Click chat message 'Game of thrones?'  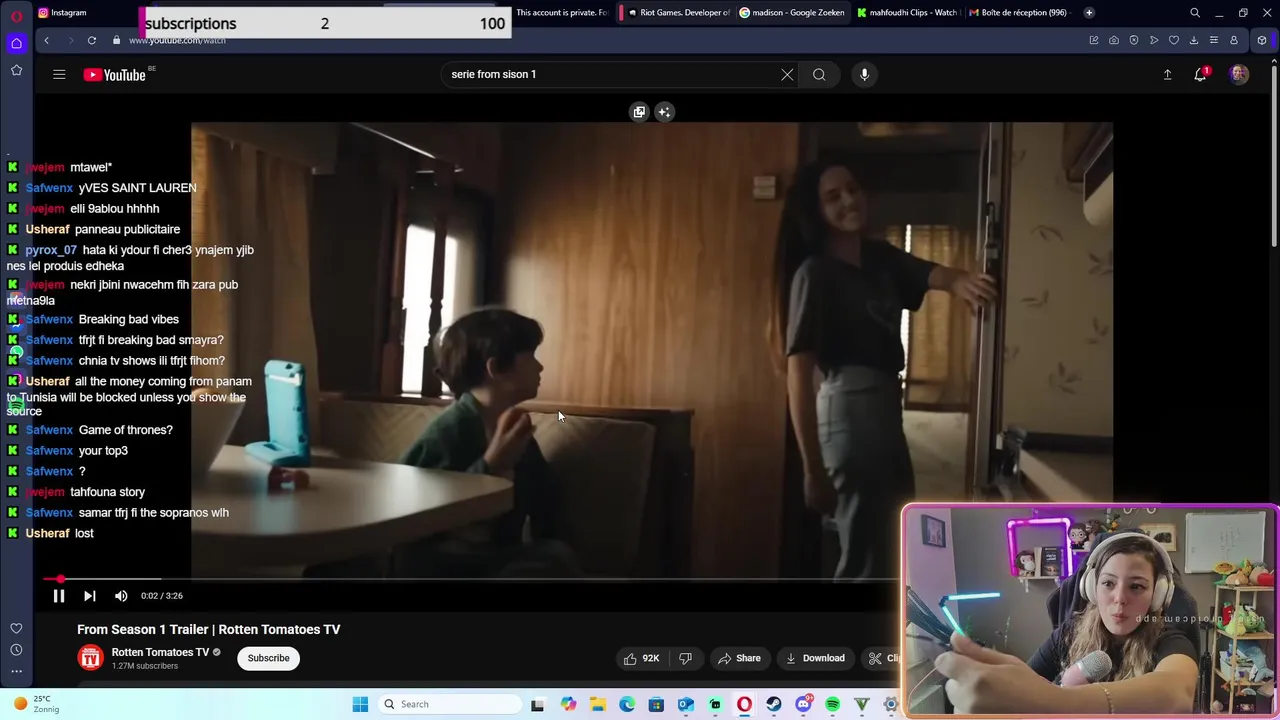tap(126, 430)
